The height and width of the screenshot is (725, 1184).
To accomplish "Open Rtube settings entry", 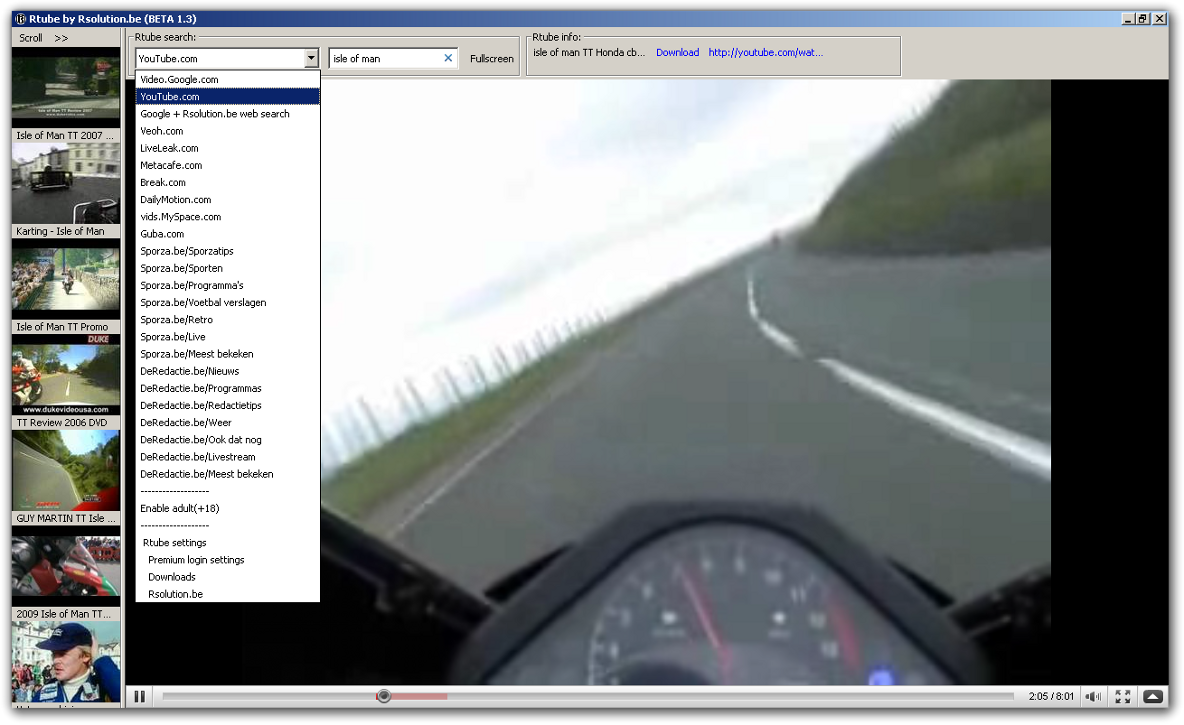I will coord(227,543).
